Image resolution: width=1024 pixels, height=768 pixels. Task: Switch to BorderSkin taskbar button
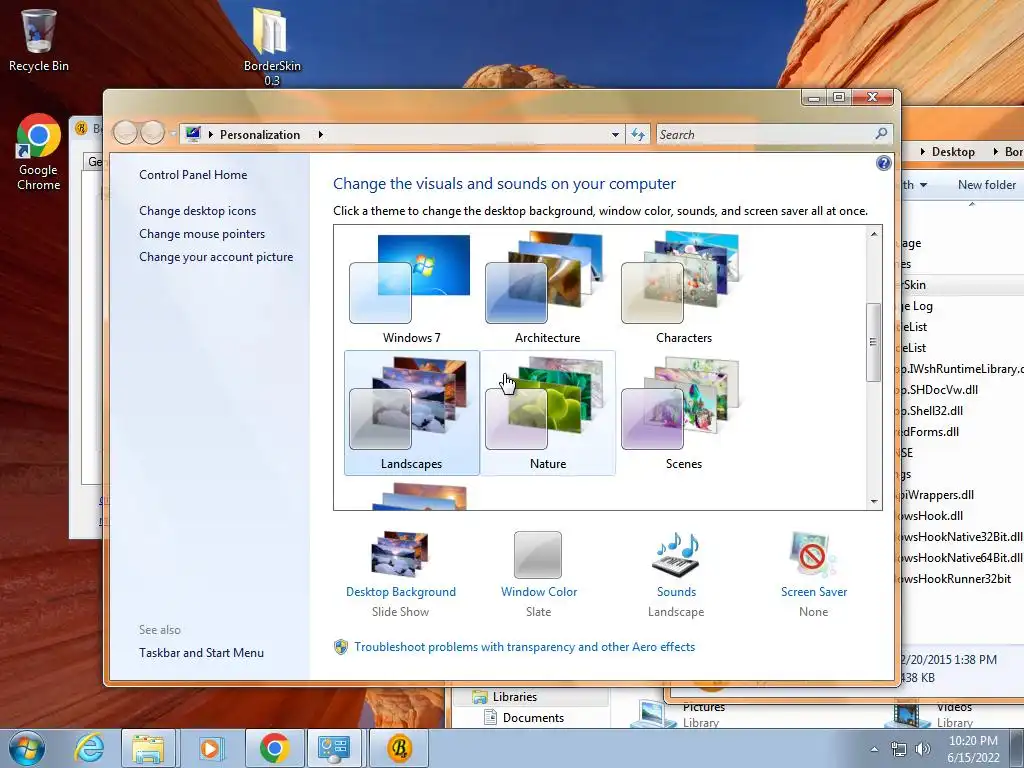click(x=399, y=748)
